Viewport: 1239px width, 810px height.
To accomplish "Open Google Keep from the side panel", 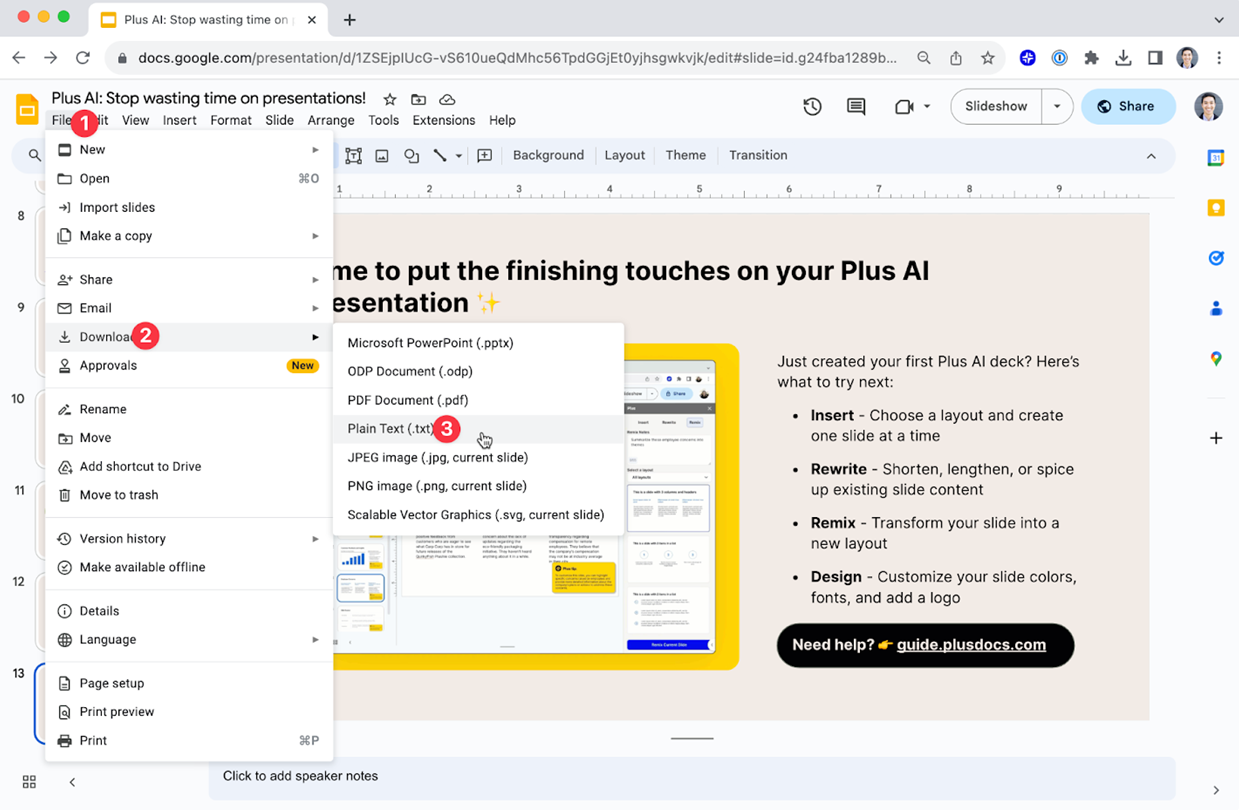I will tap(1216, 207).
